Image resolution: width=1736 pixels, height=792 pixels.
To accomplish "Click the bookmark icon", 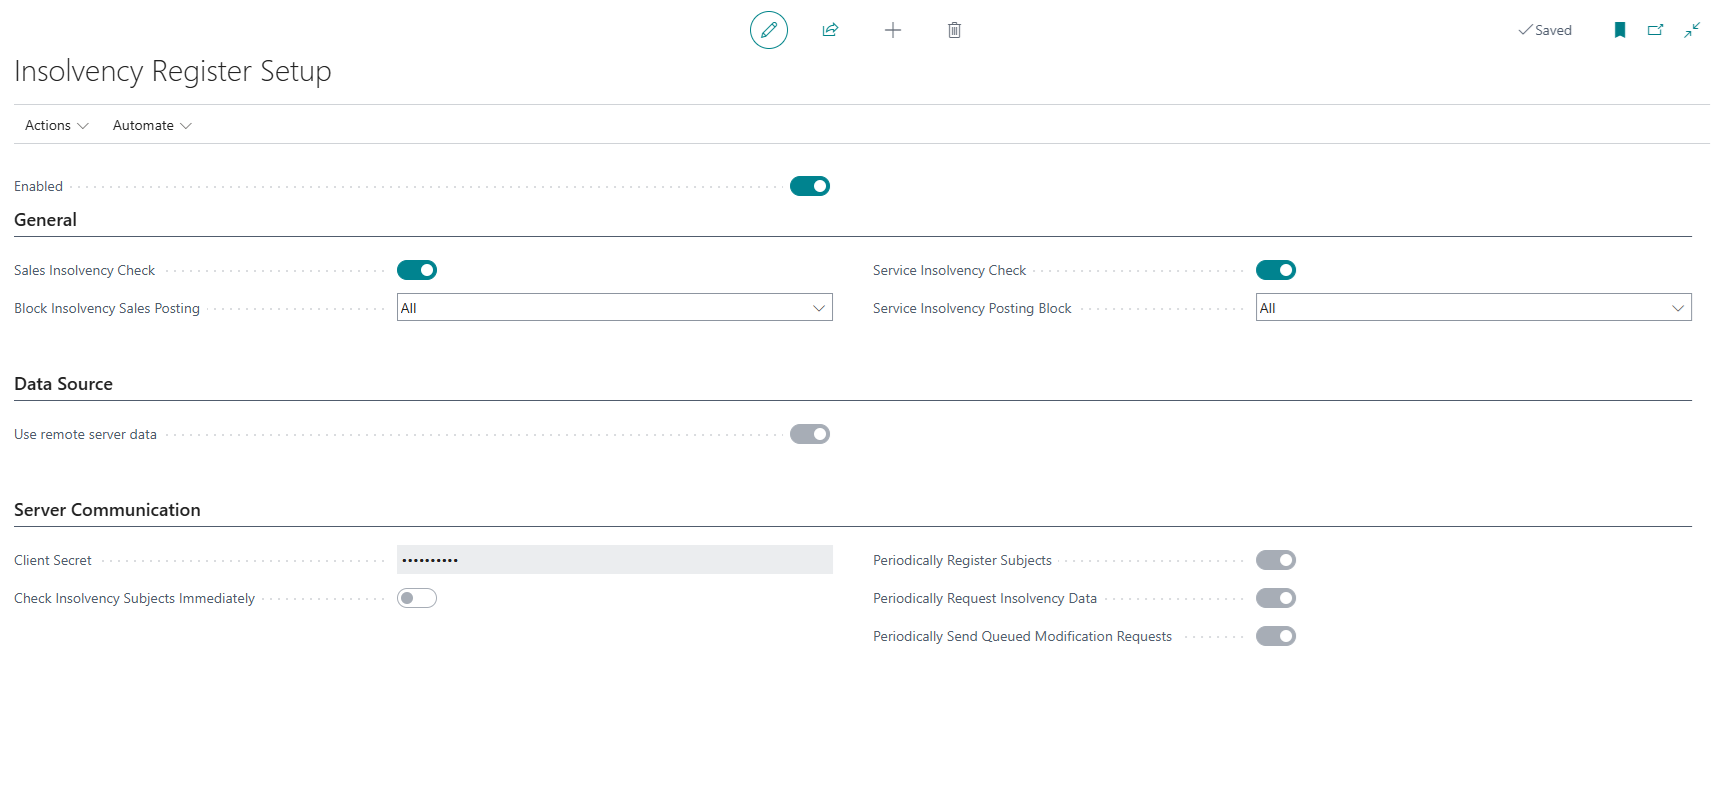I will pyautogui.click(x=1620, y=30).
